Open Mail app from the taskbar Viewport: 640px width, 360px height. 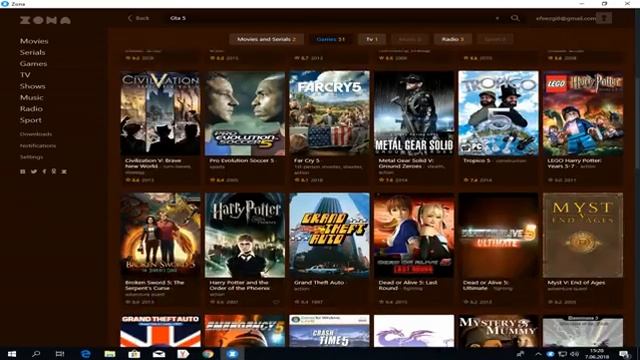[x=159, y=354]
